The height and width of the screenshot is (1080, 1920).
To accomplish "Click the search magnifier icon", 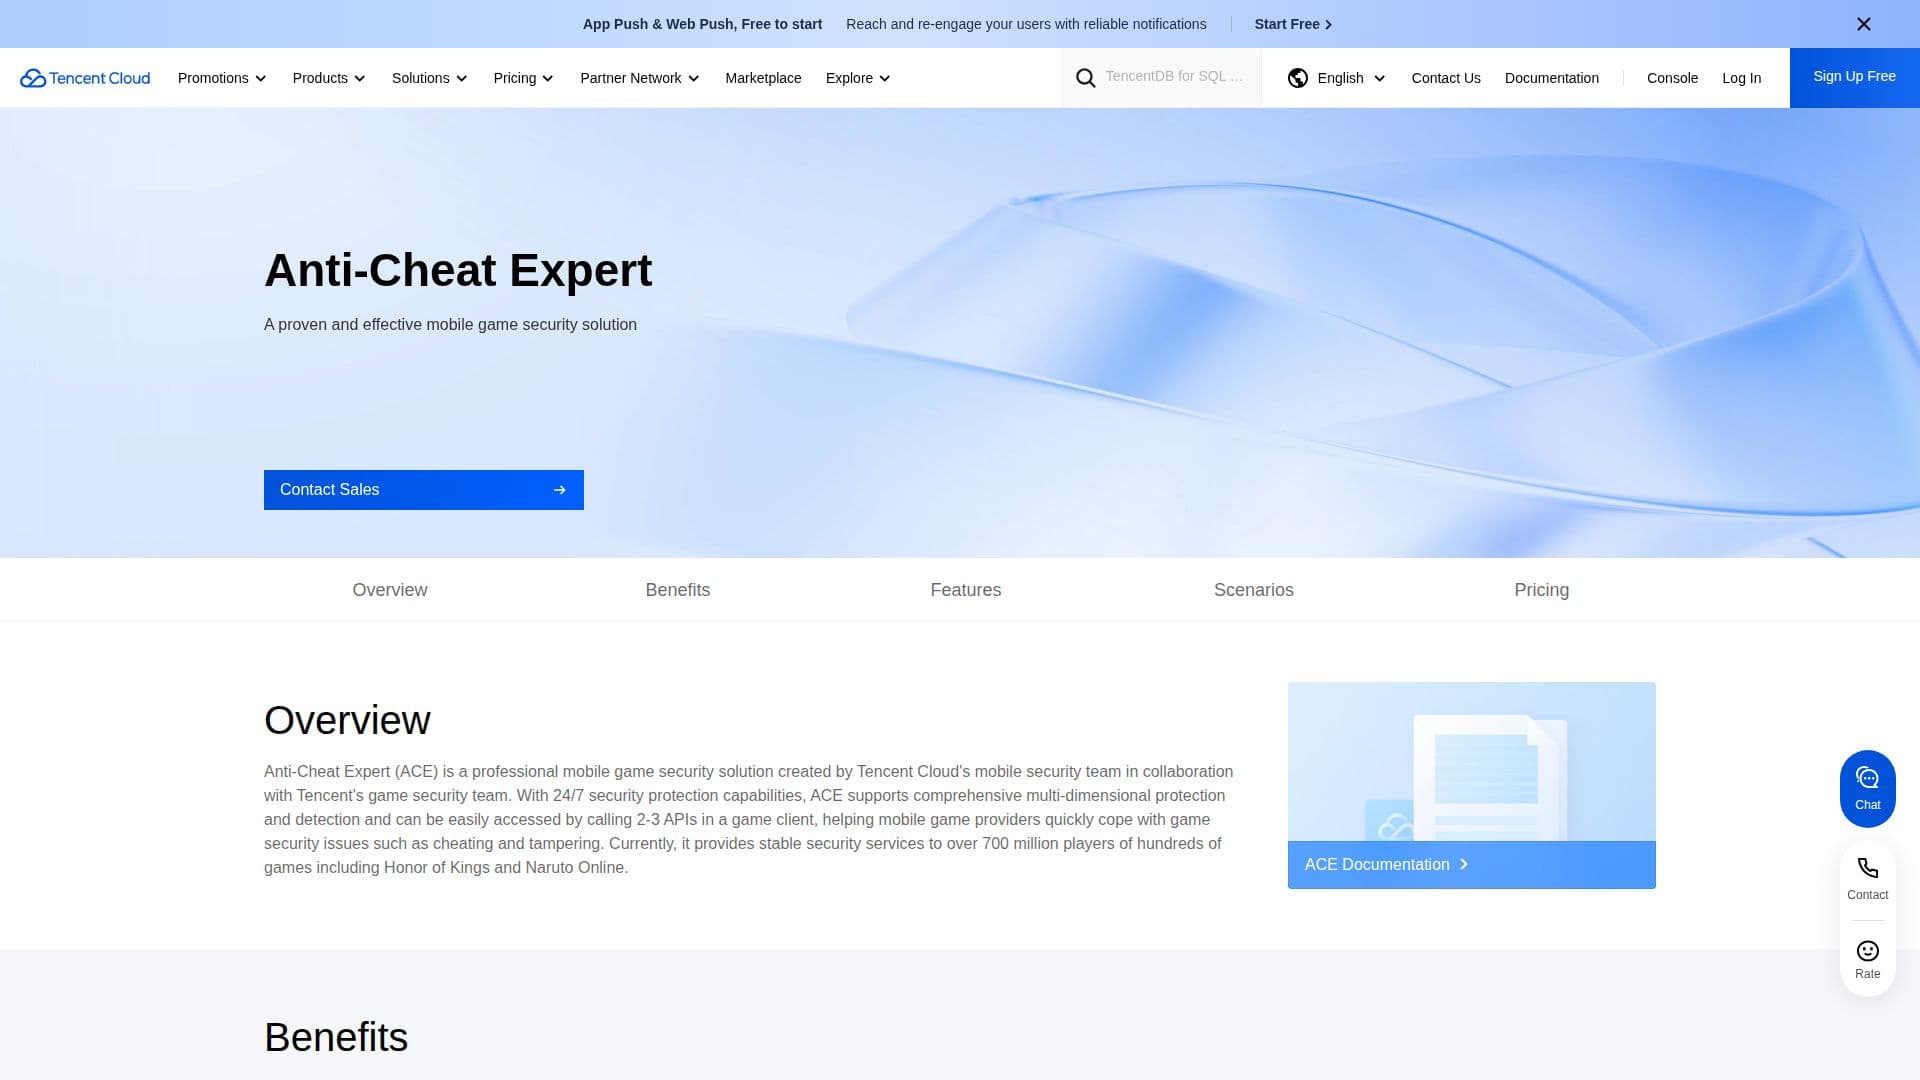I will coord(1085,78).
